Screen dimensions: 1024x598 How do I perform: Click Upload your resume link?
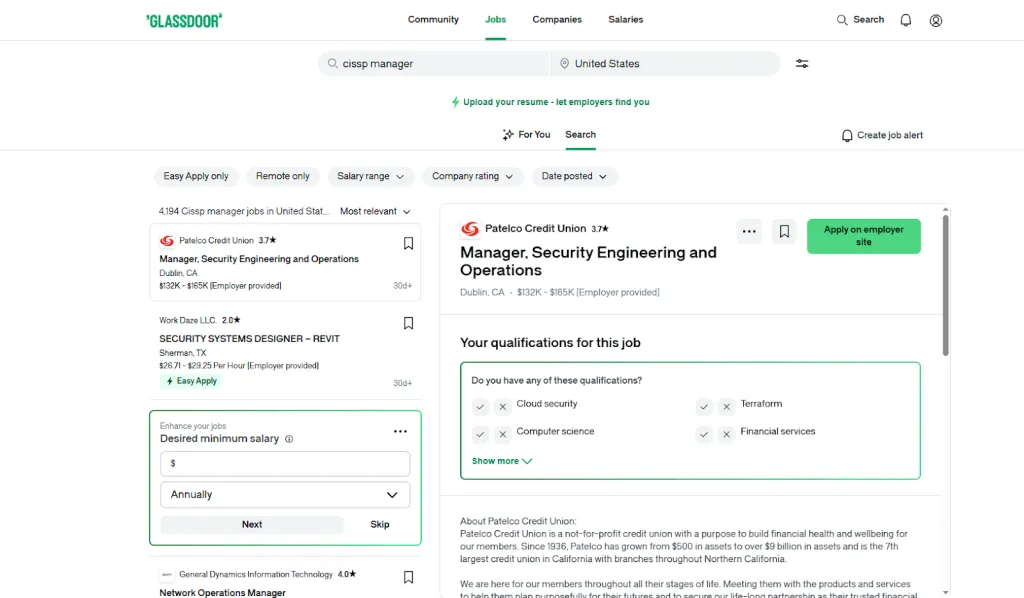tap(550, 102)
